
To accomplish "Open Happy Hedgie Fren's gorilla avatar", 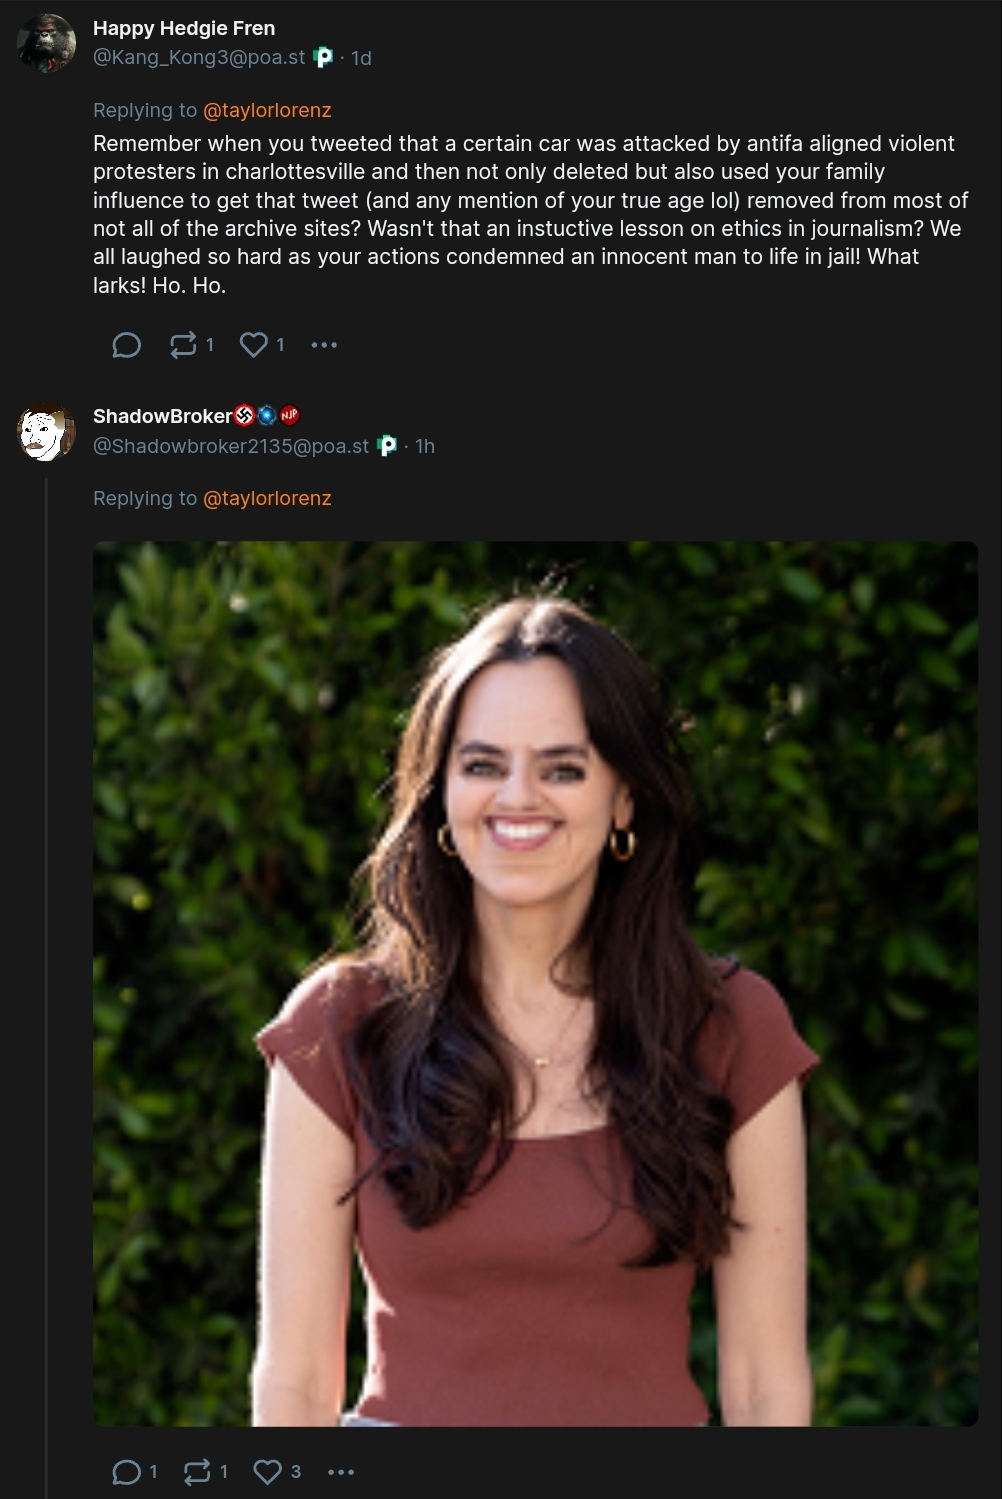I will [x=46, y=43].
